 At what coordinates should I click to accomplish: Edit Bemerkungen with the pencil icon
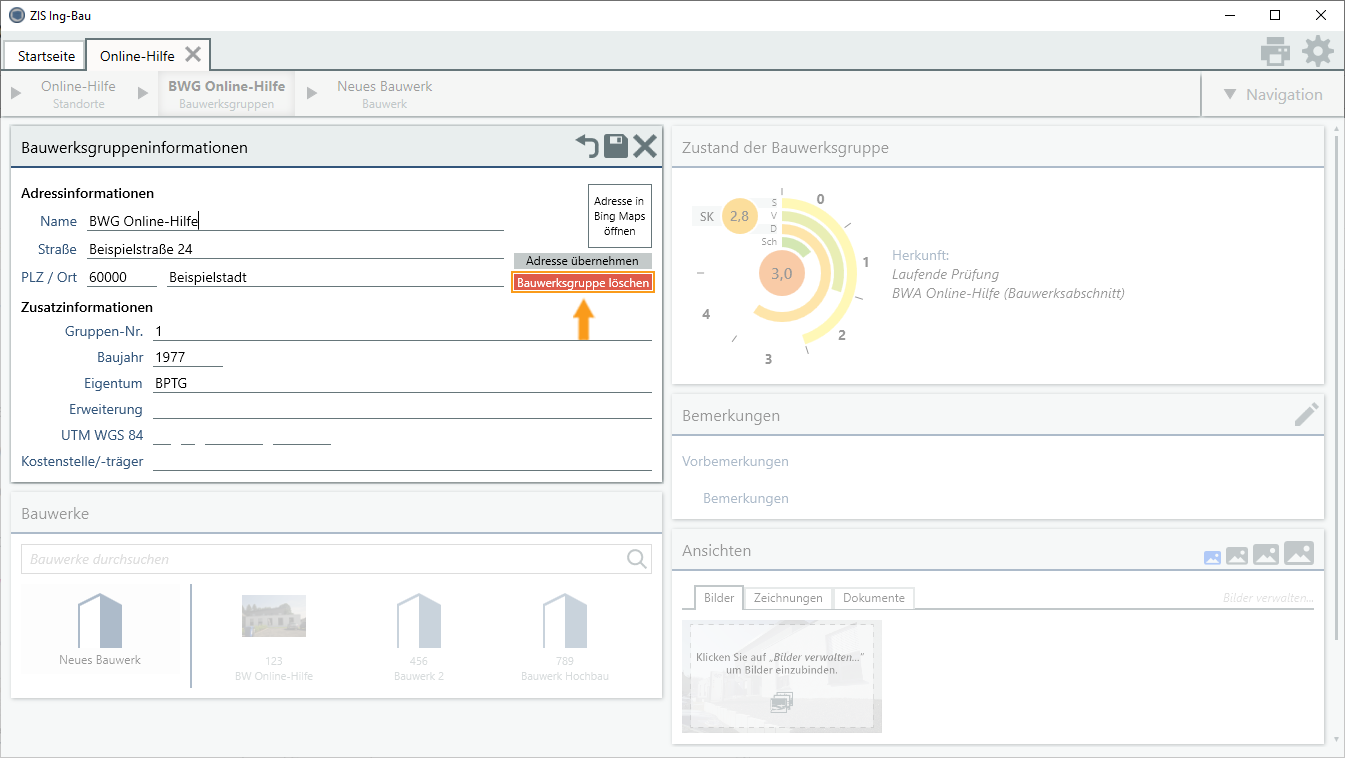[x=1306, y=415]
